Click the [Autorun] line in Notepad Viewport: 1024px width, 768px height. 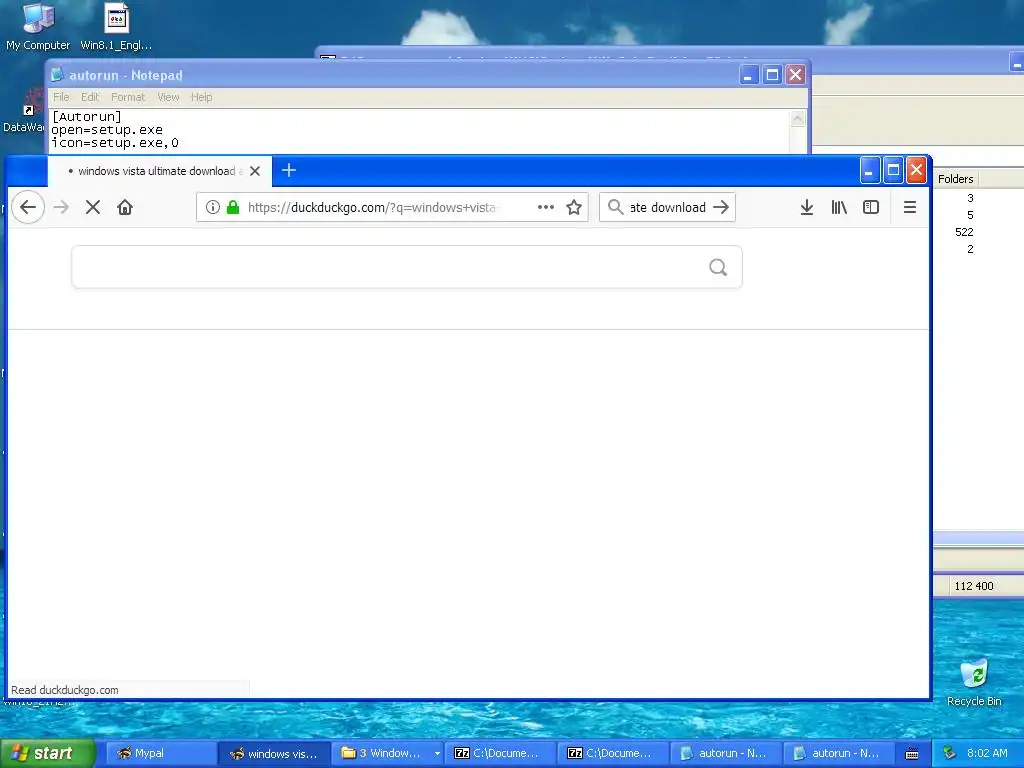coord(87,117)
